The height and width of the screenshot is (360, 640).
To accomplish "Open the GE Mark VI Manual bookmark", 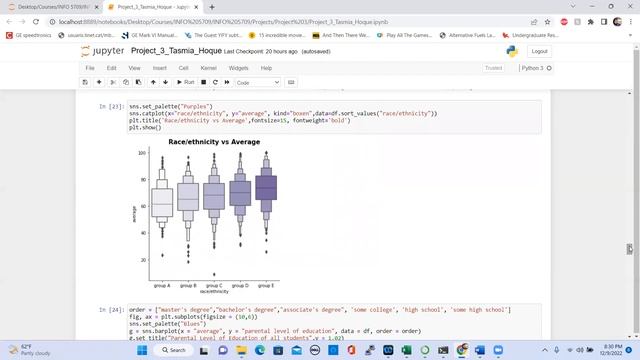I will 149,35.
